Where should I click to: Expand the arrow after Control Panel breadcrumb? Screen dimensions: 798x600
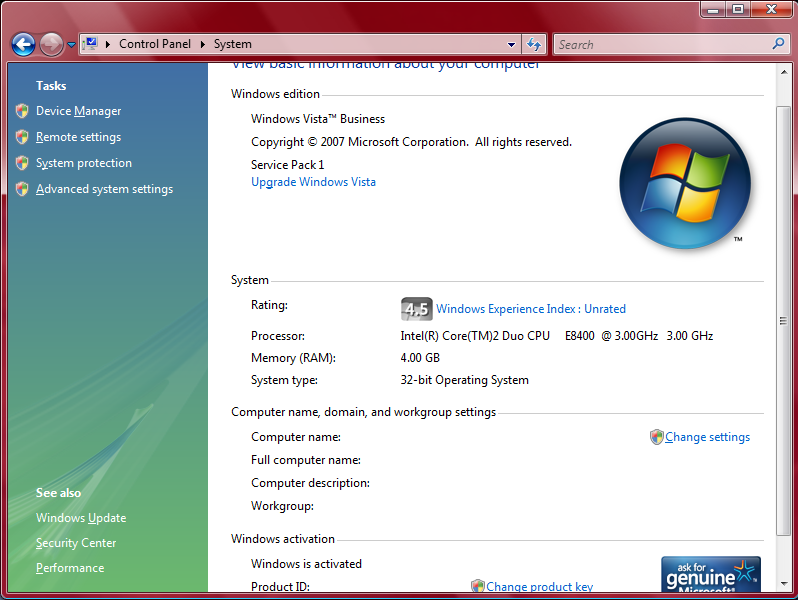pos(202,44)
